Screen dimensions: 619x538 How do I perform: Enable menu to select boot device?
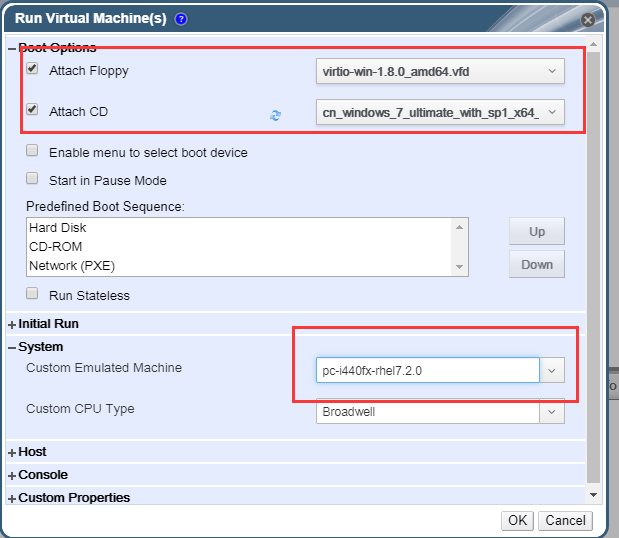32,150
